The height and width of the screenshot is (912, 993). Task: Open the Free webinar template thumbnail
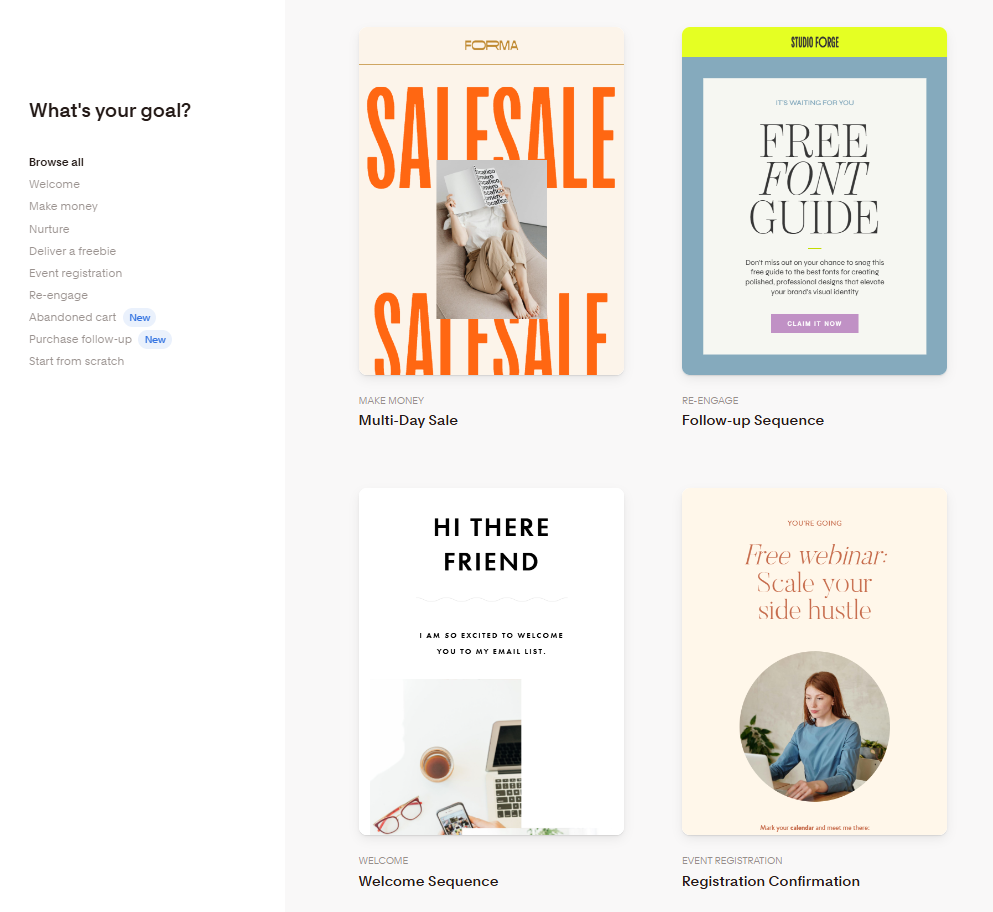pos(814,662)
